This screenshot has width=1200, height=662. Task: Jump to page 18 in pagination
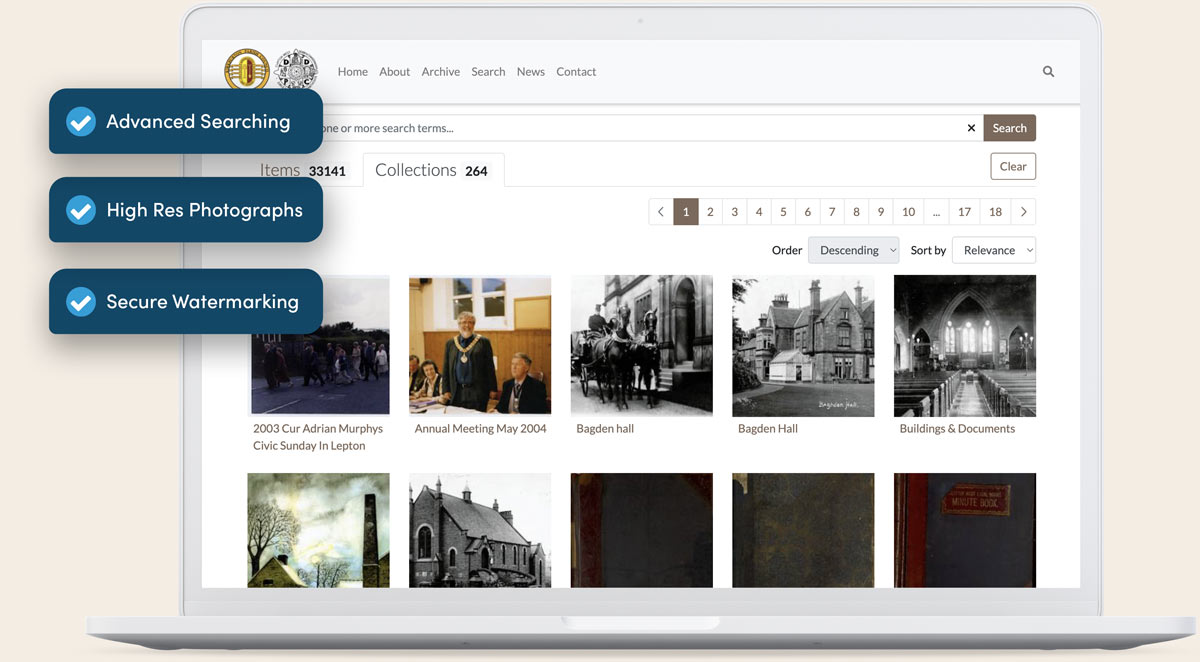click(995, 212)
